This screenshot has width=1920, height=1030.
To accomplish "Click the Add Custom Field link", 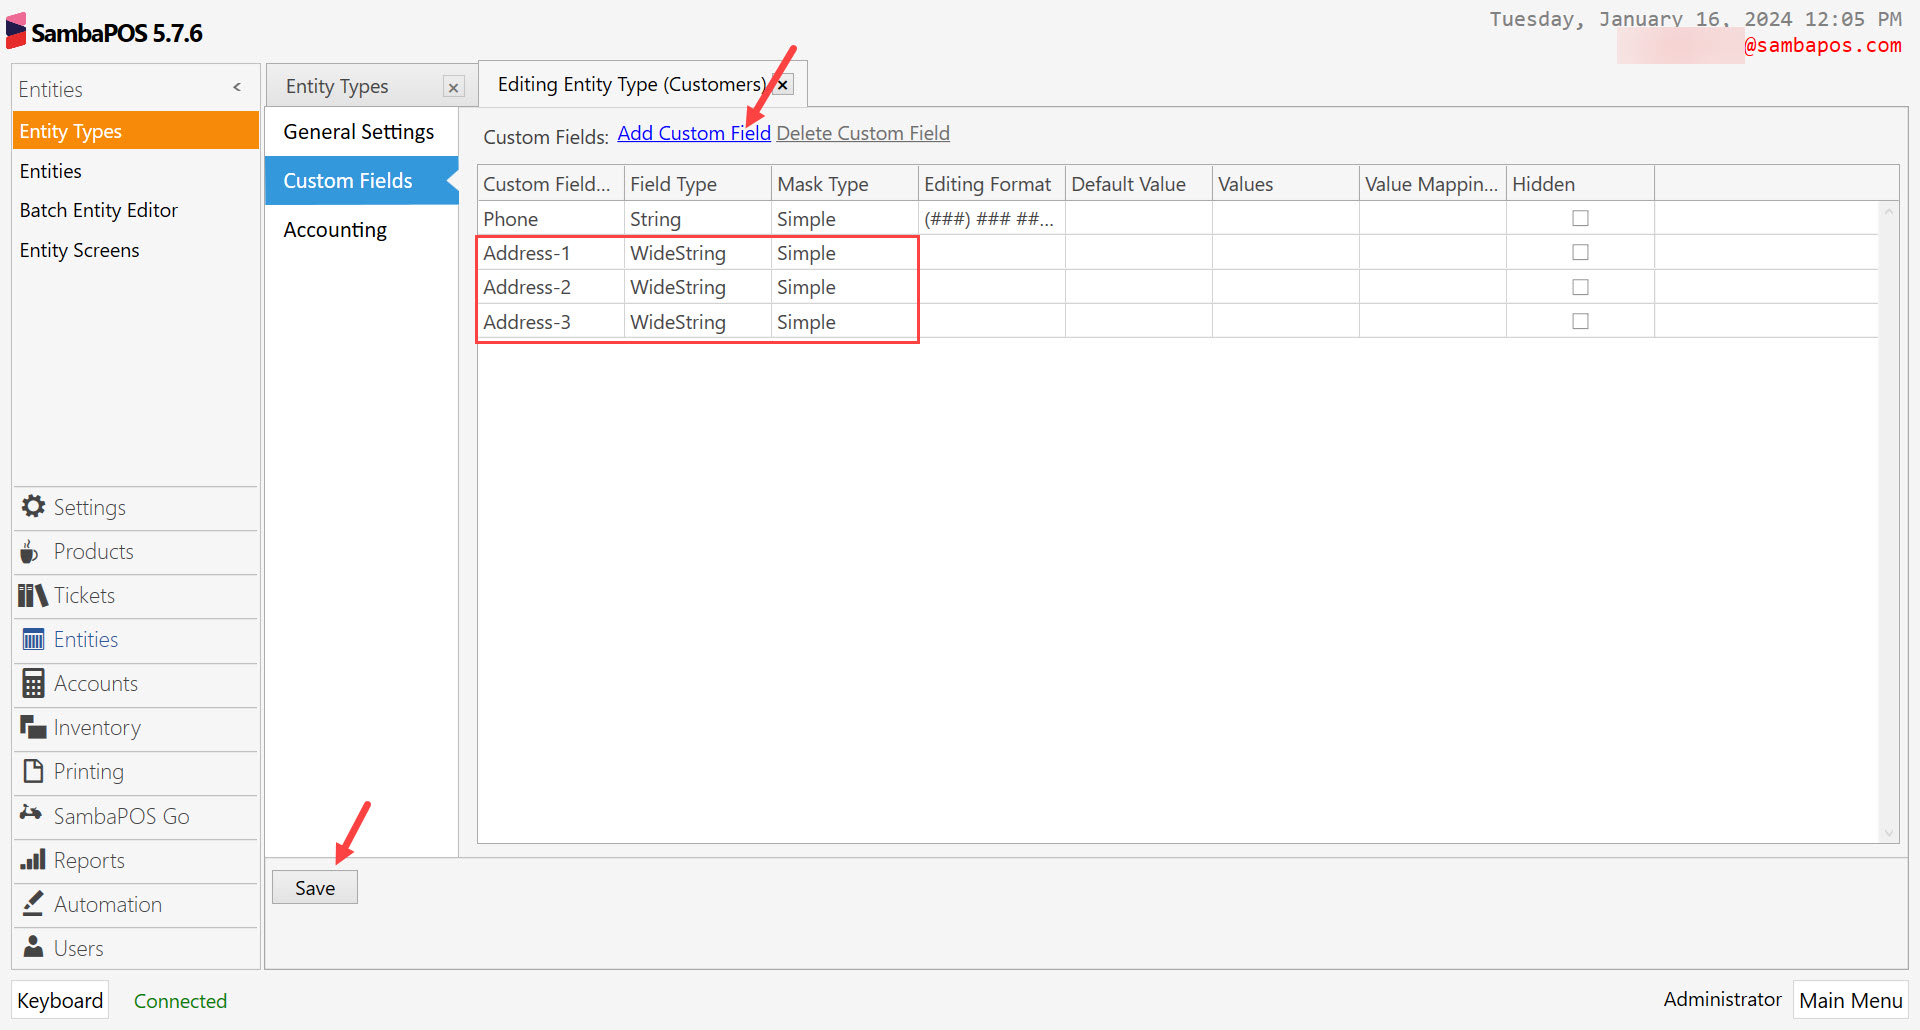I will point(693,133).
